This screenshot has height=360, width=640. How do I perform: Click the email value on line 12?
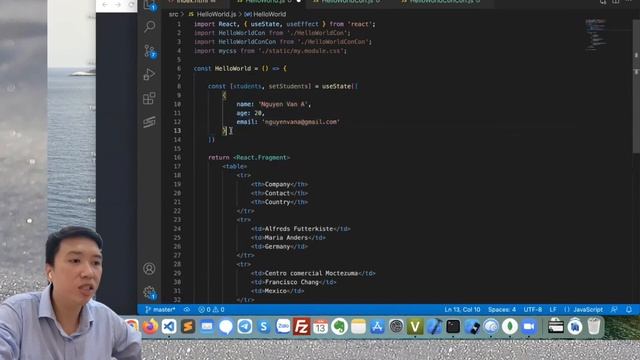pos(300,122)
